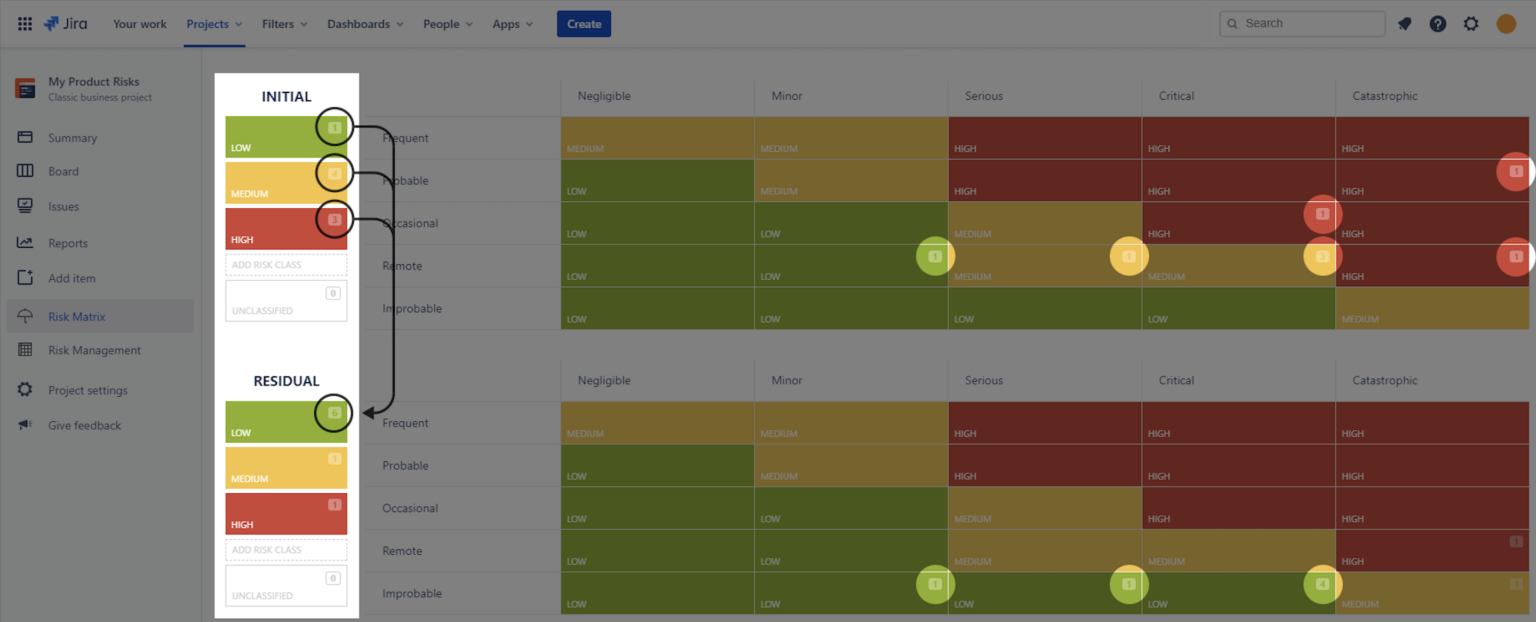Click the user profile avatar
The height and width of the screenshot is (622, 1536).
pos(1506,24)
